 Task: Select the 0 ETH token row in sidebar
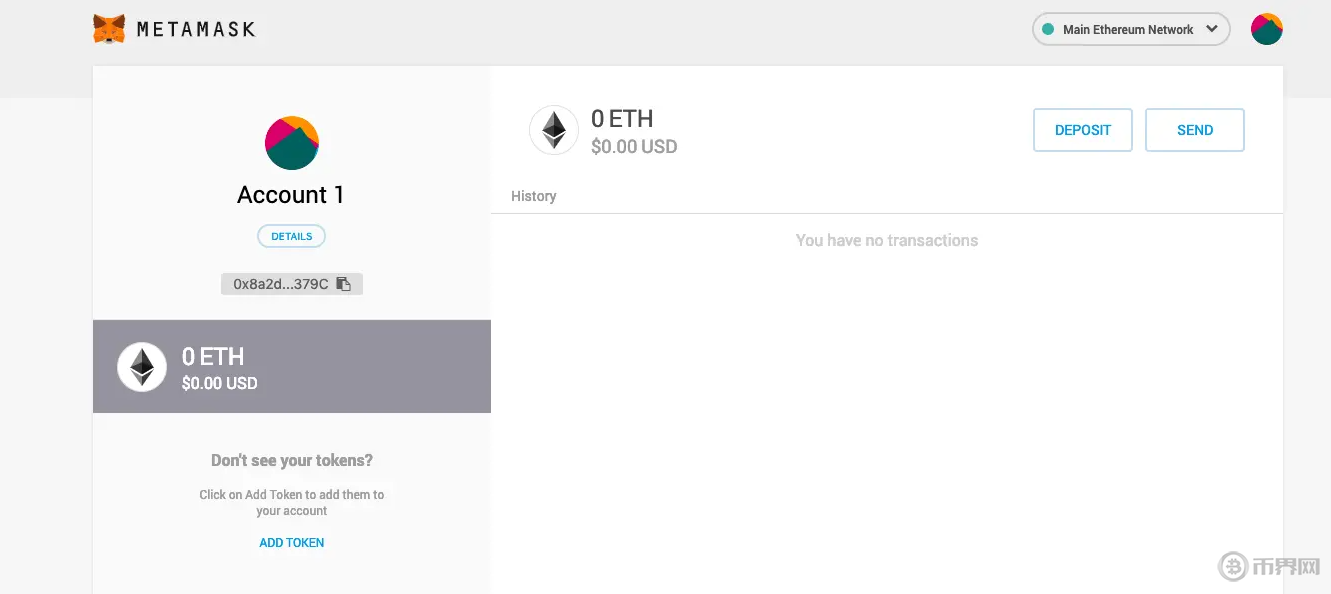point(292,367)
